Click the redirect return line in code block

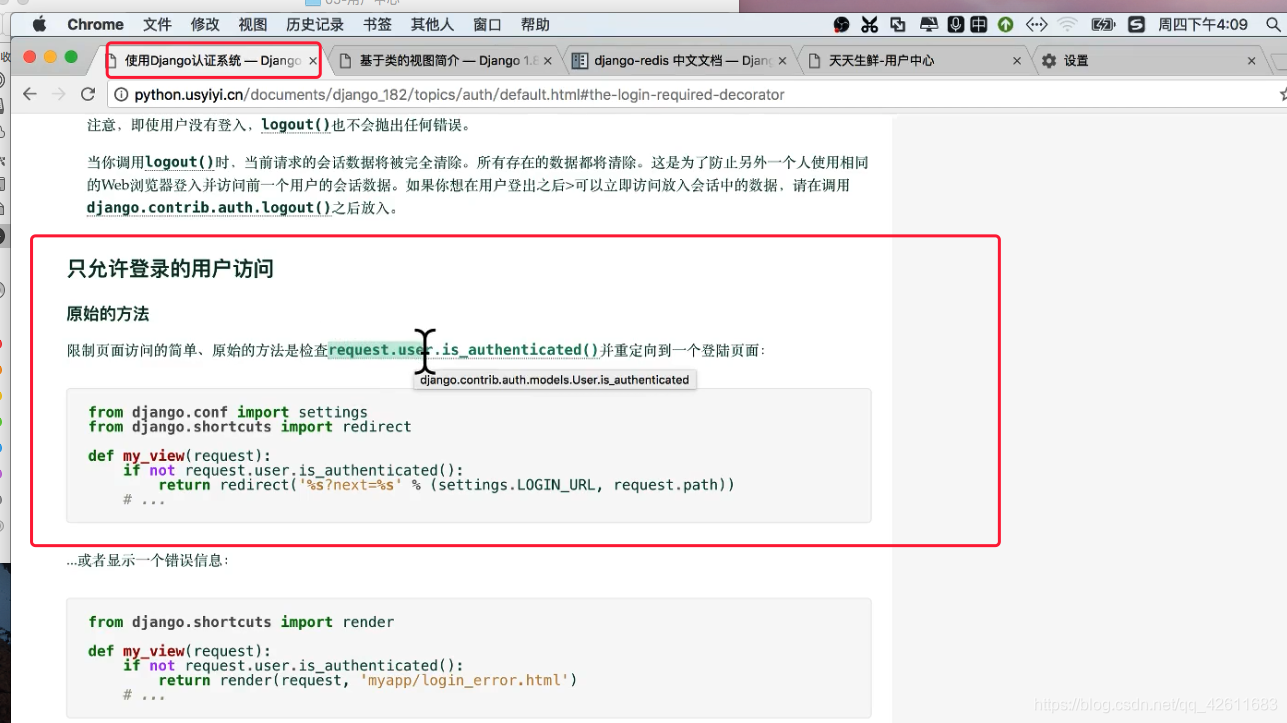click(x=447, y=485)
